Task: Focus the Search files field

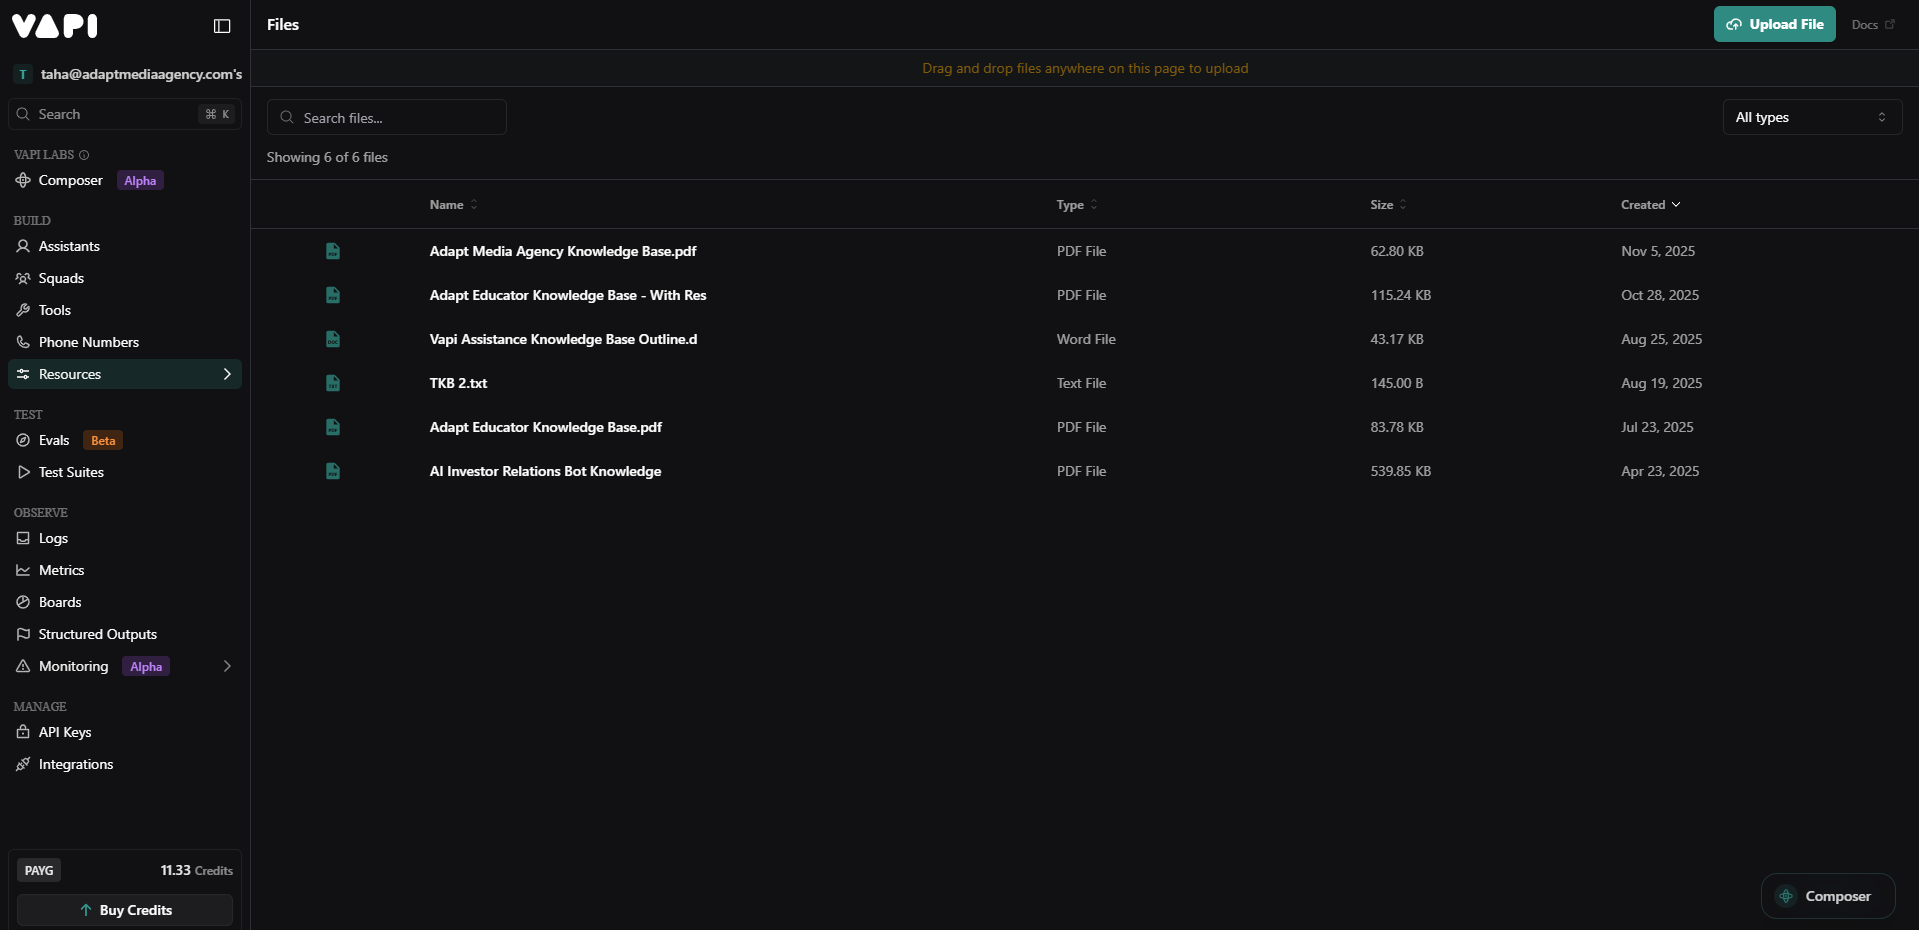Action: pyautogui.click(x=387, y=117)
